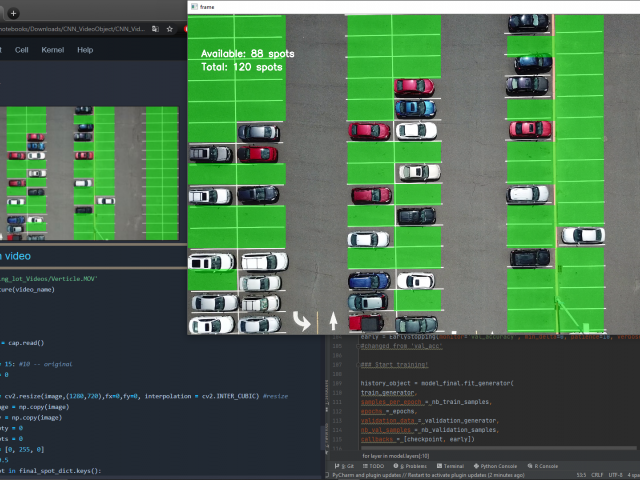
Task: Toggle tool window bars from status bar corner
Action: coord(332,476)
